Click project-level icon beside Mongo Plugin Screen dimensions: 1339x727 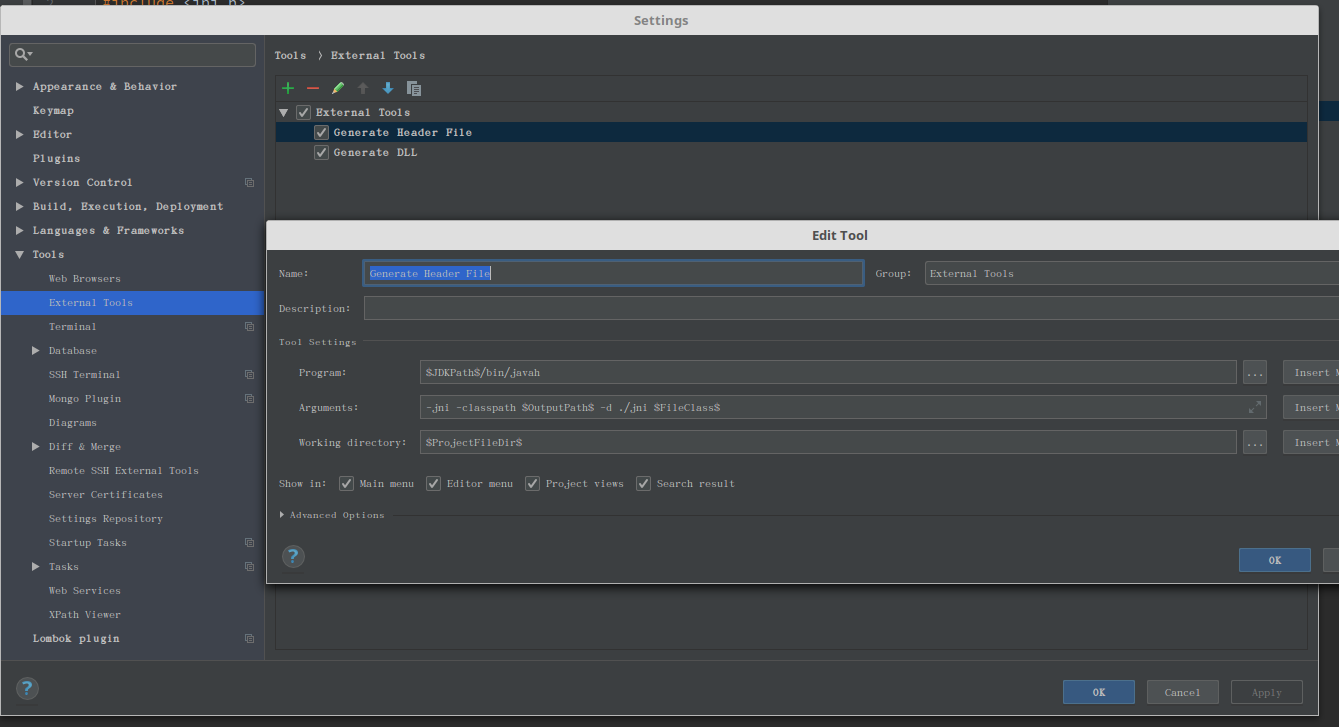pyautogui.click(x=249, y=398)
